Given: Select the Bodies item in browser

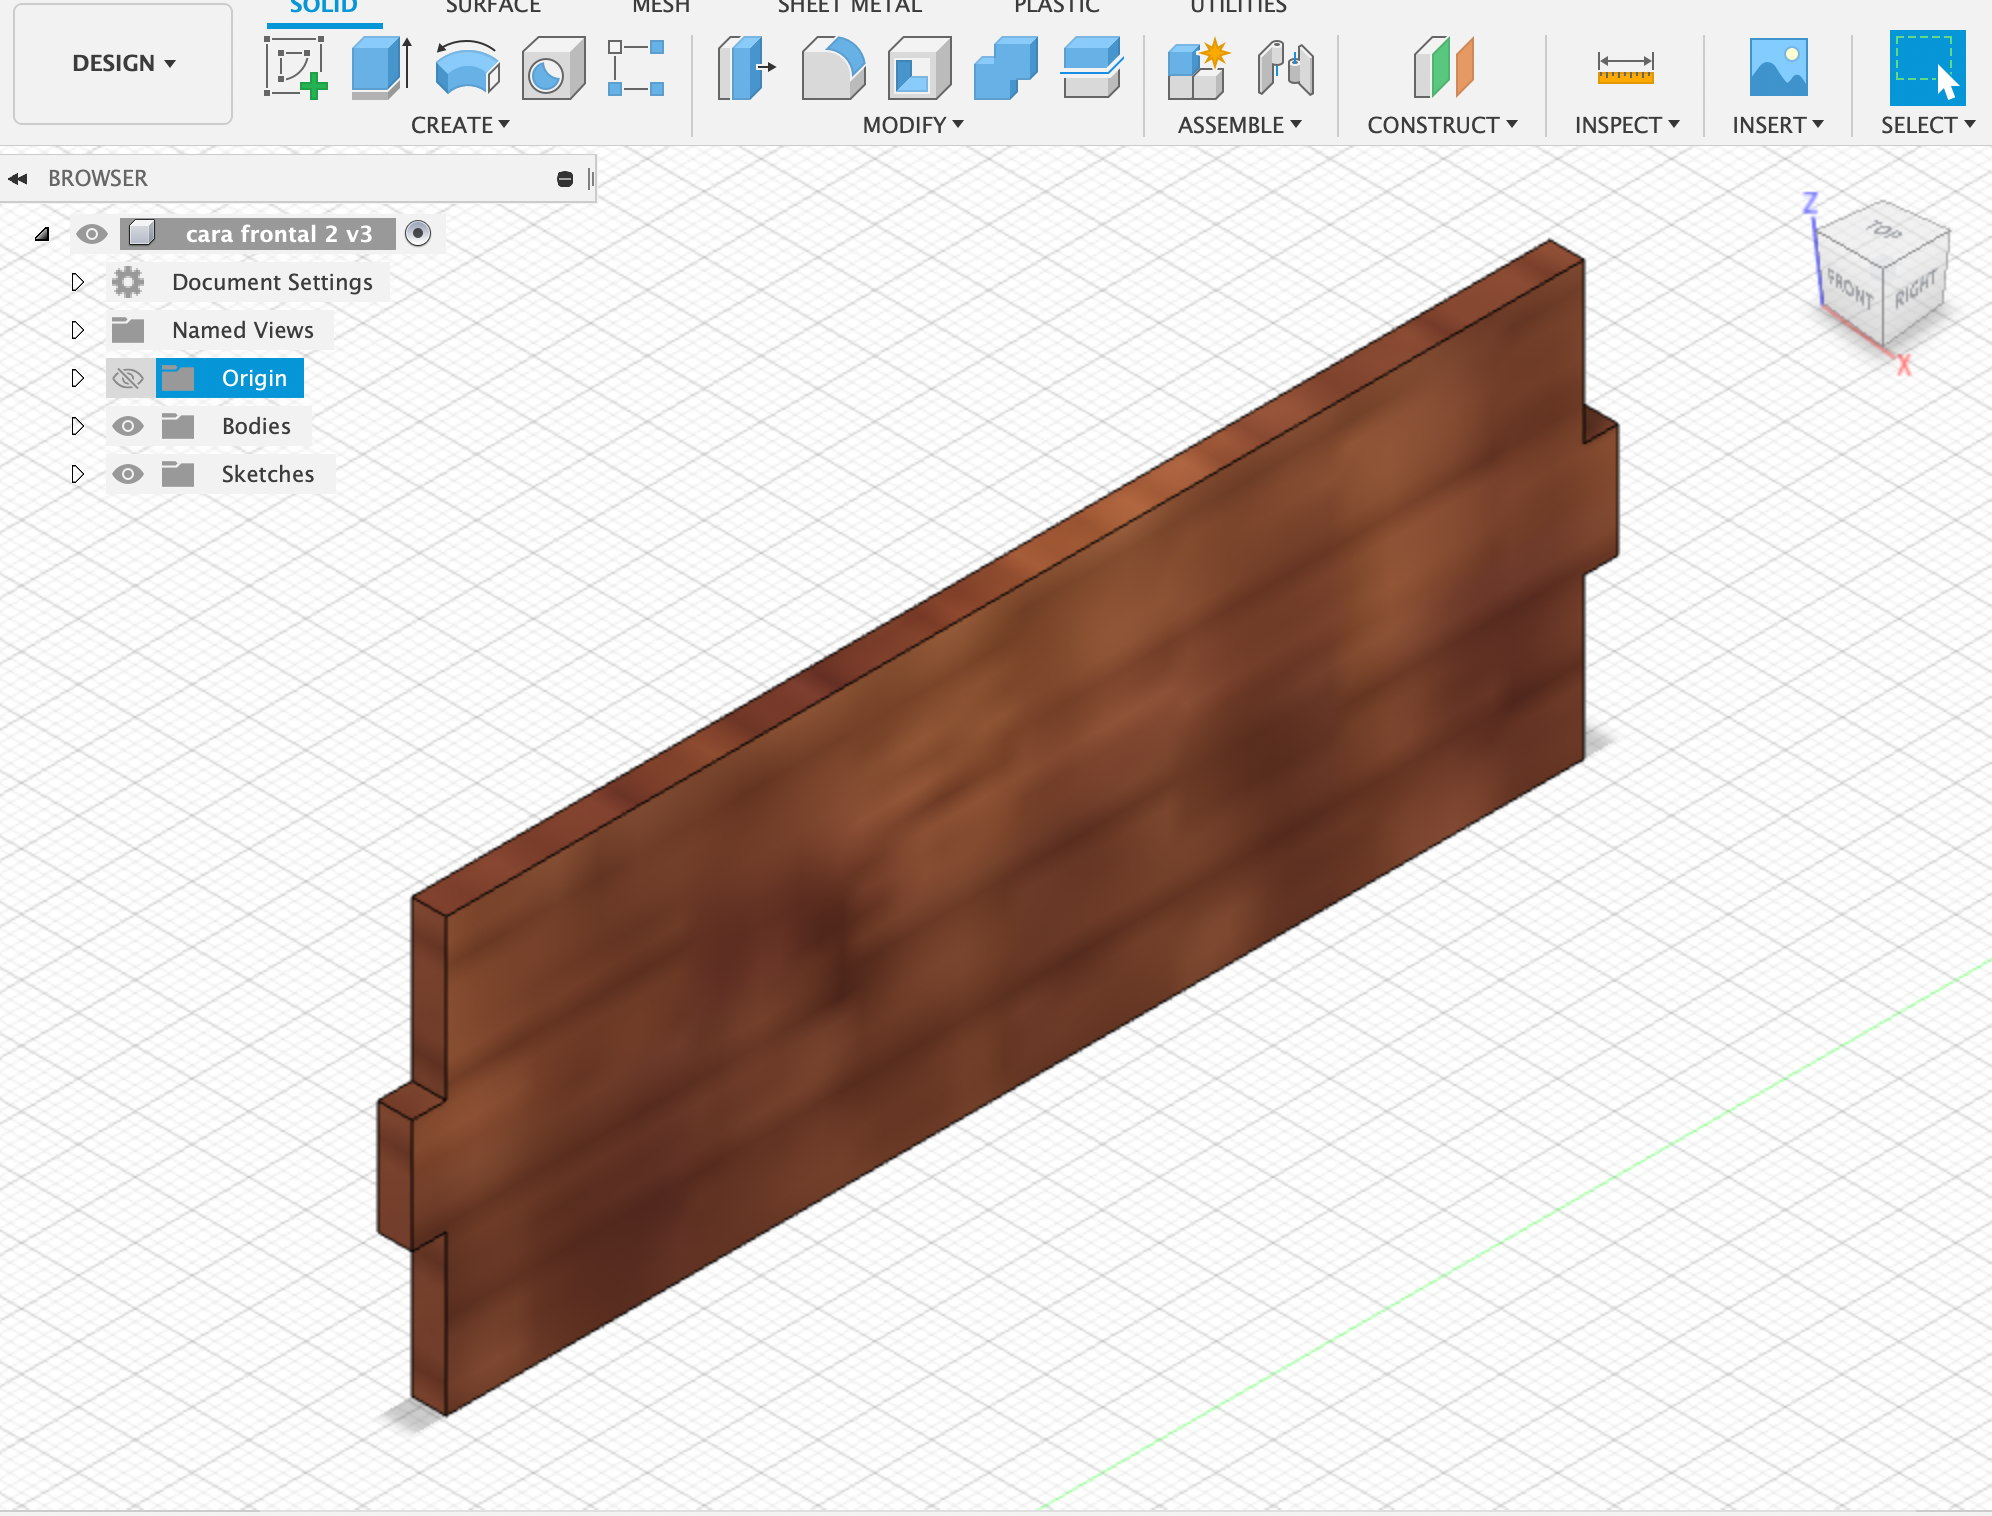Looking at the screenshot, I should (256, 426).
